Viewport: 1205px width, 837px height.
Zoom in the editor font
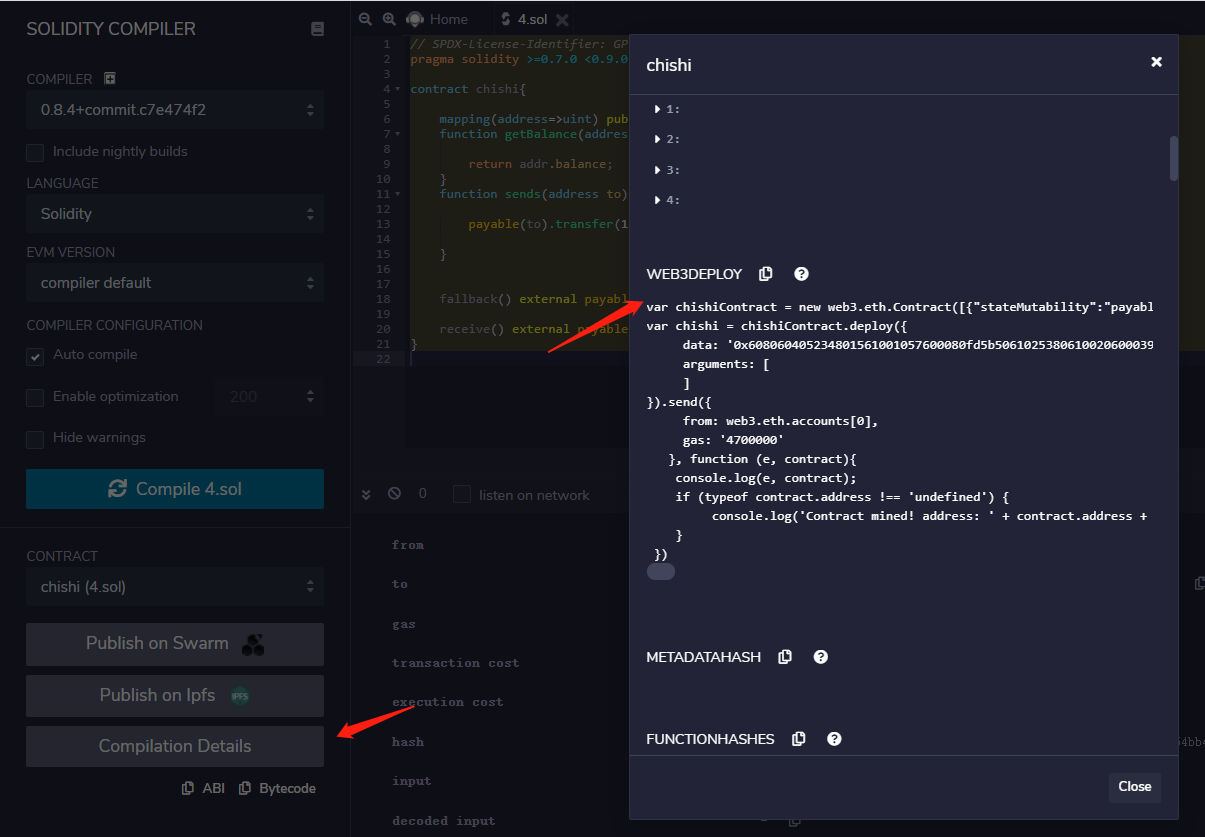click(x=389, y=19)
